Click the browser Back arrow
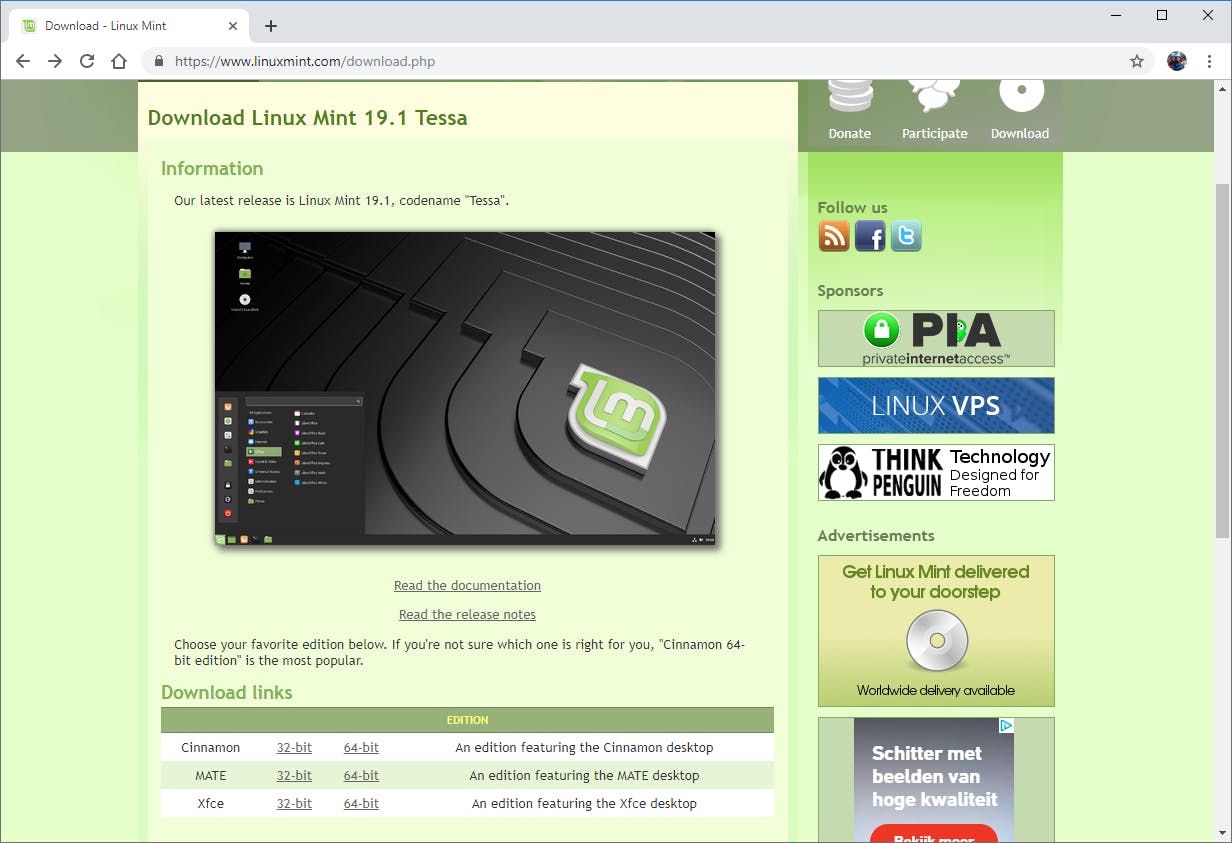This screenshot has width=1232, height=843. click(23, 61)
